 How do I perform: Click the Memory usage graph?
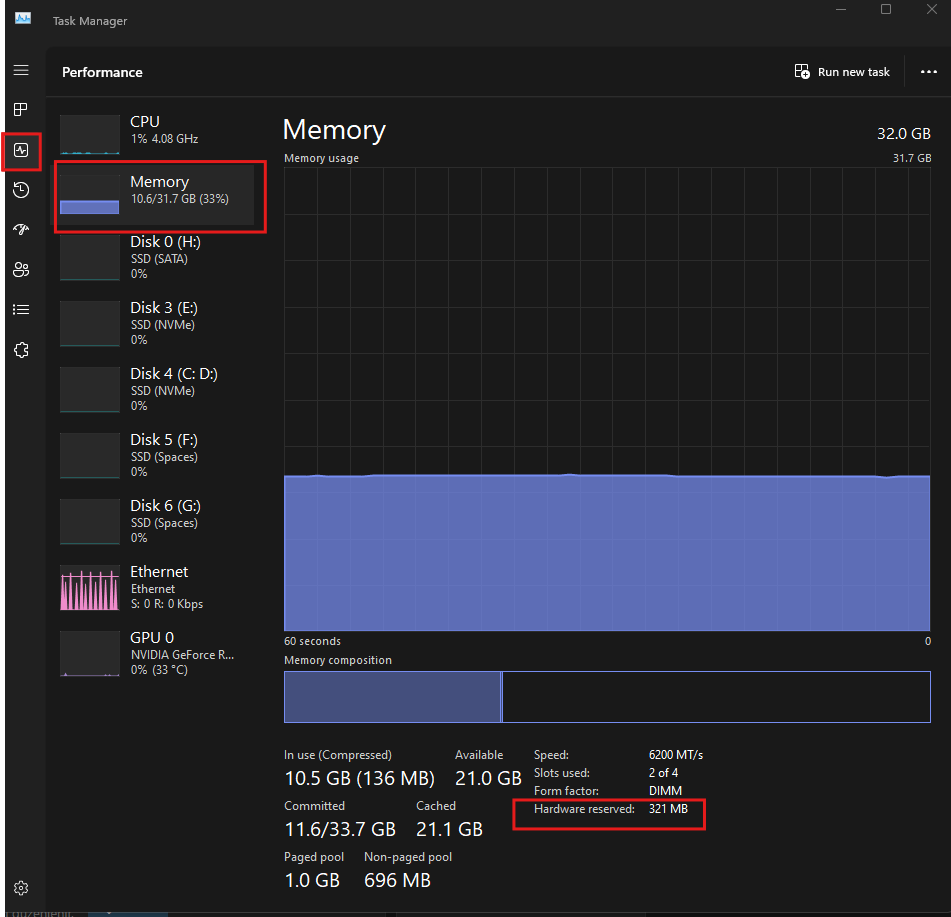606,398
